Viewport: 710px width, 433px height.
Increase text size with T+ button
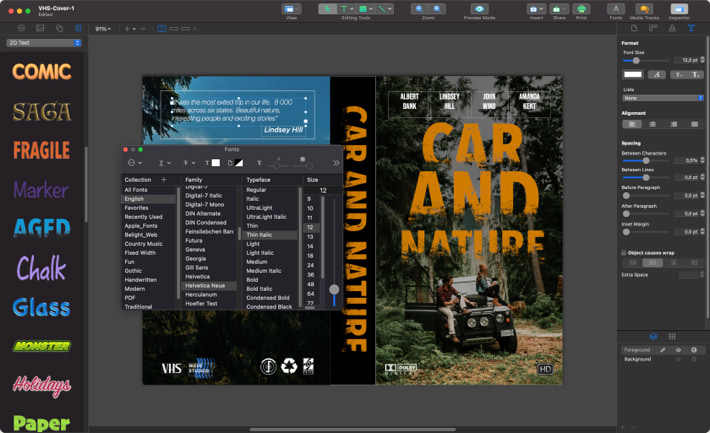click(x=696, y=74)
